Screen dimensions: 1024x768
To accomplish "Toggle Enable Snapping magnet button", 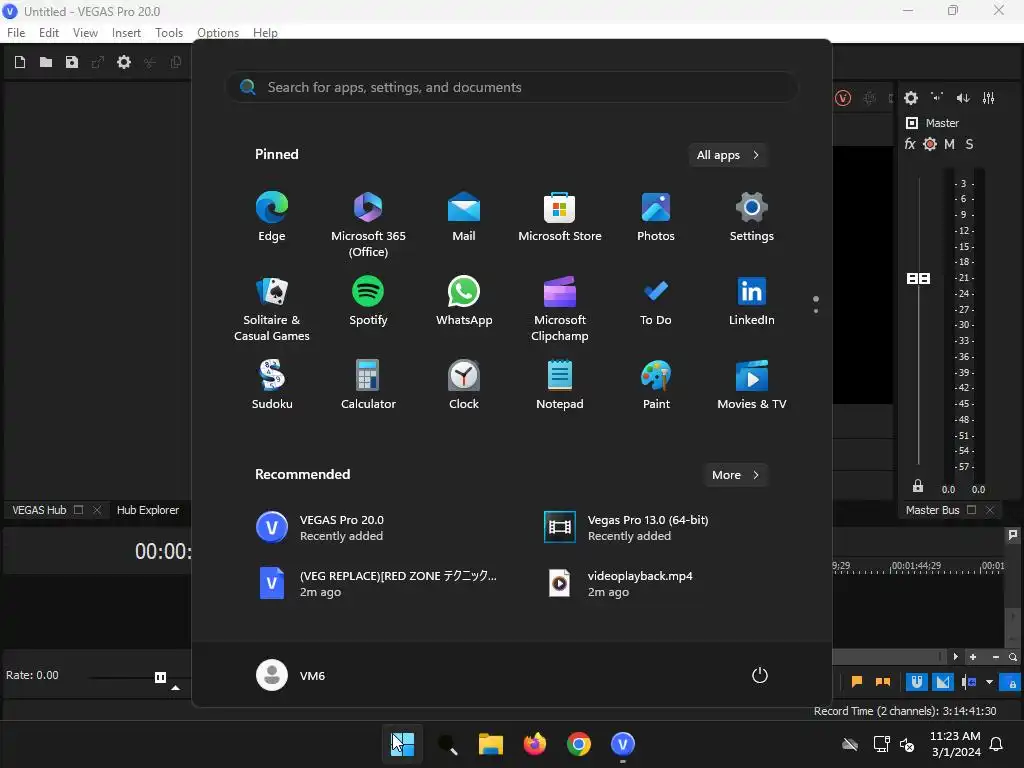I will pos(917,682).
